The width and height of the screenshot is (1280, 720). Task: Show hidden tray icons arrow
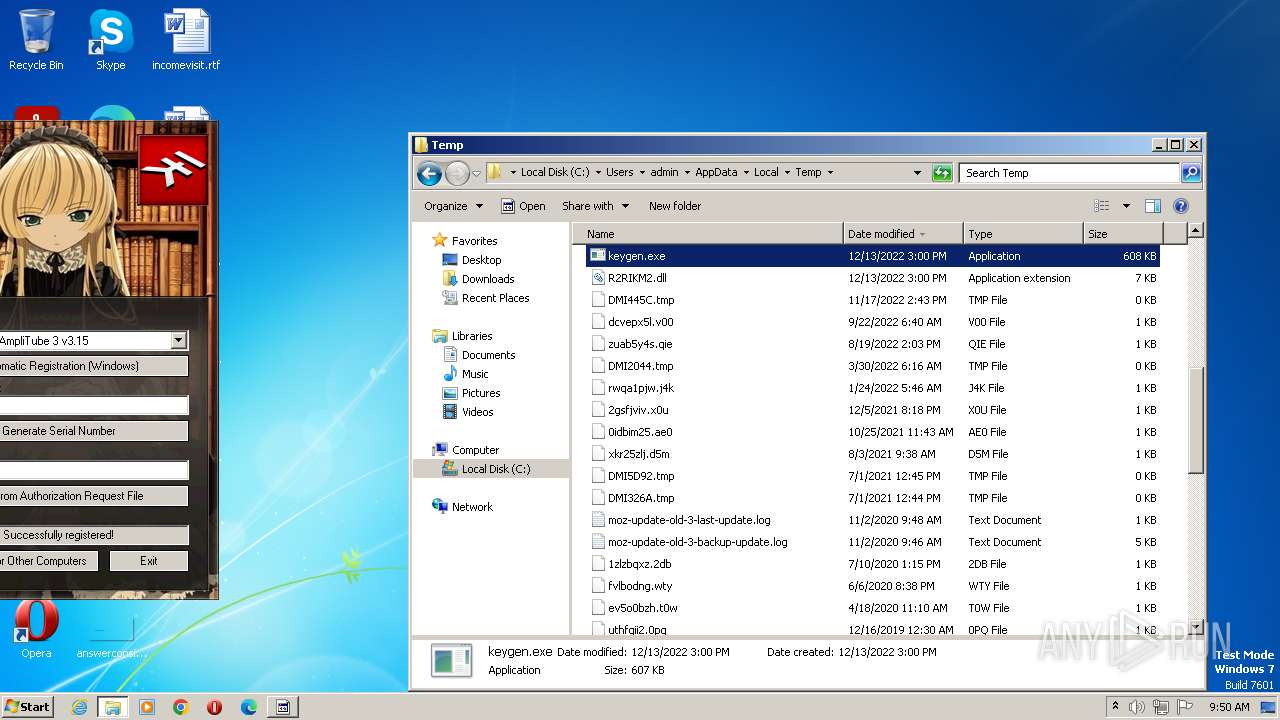pyautogui.click(x=1115, y=707)
